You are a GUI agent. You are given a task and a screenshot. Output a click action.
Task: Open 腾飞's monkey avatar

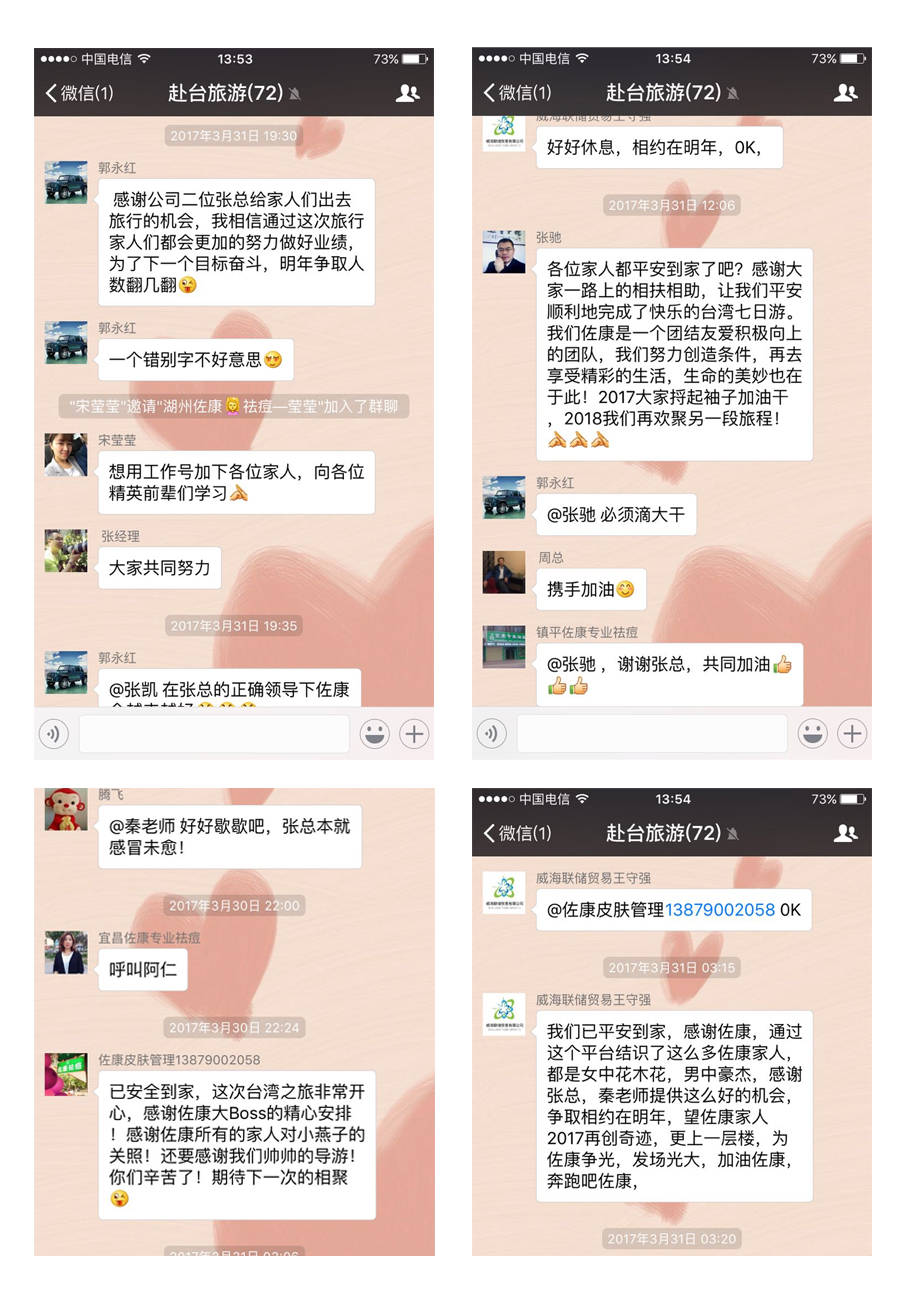click(66, 808)
